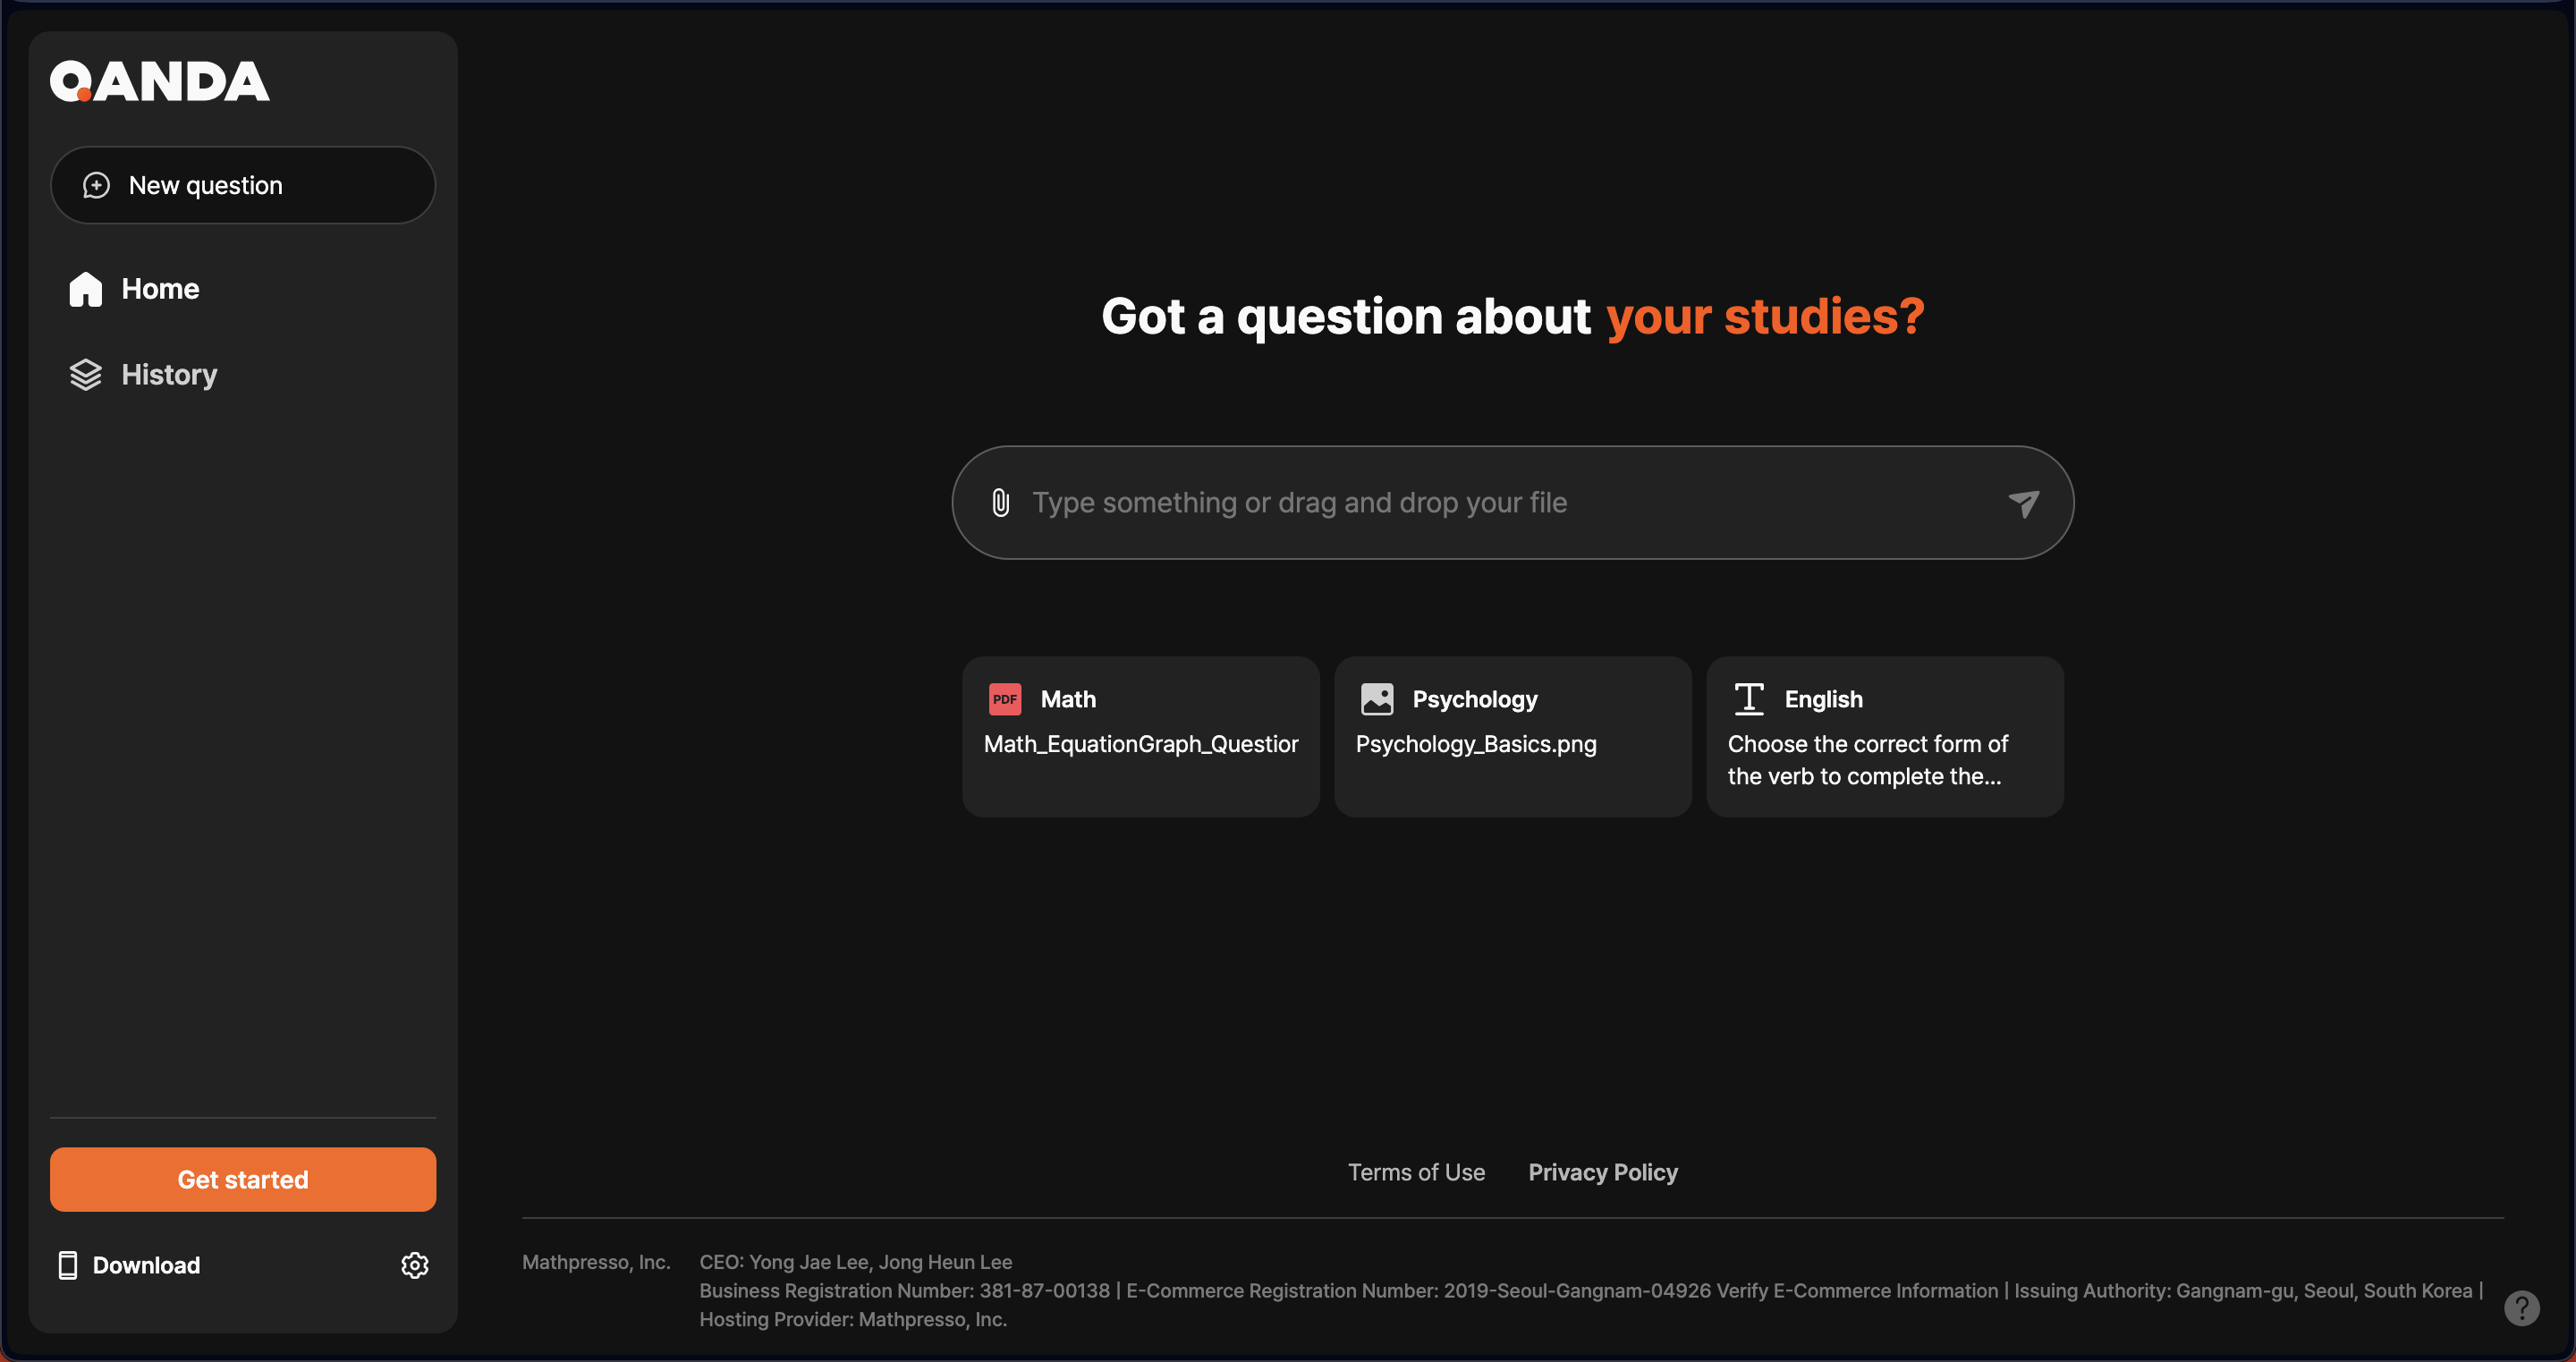
Task: Click the paperclip attach file icon
Action: click(1000, 502)
